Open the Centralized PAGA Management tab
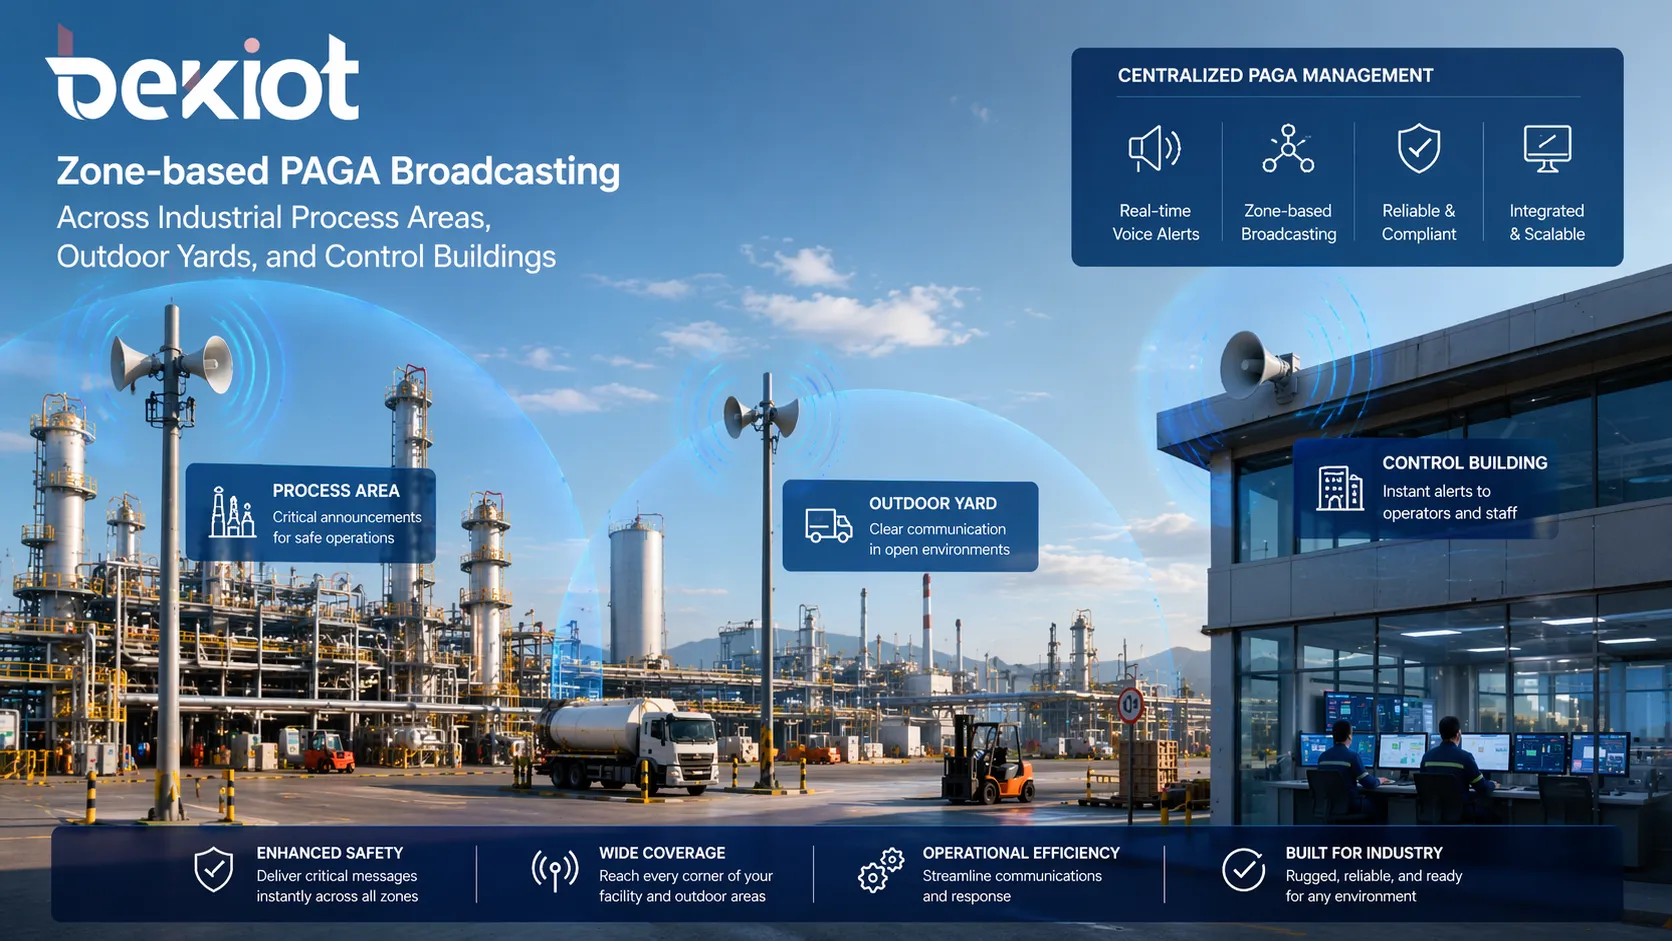 [1276, 75]
